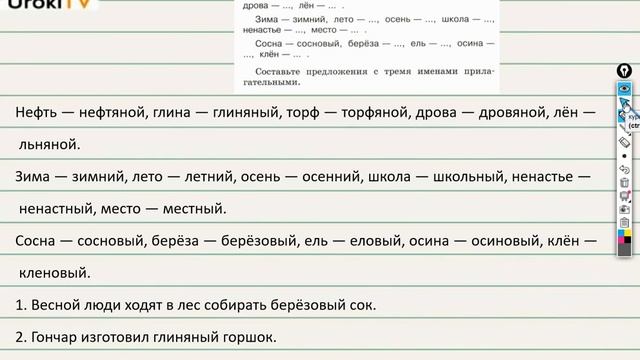Click the word 'дровяной'
Screen dimensions: 640x360
tap(512, 112)
